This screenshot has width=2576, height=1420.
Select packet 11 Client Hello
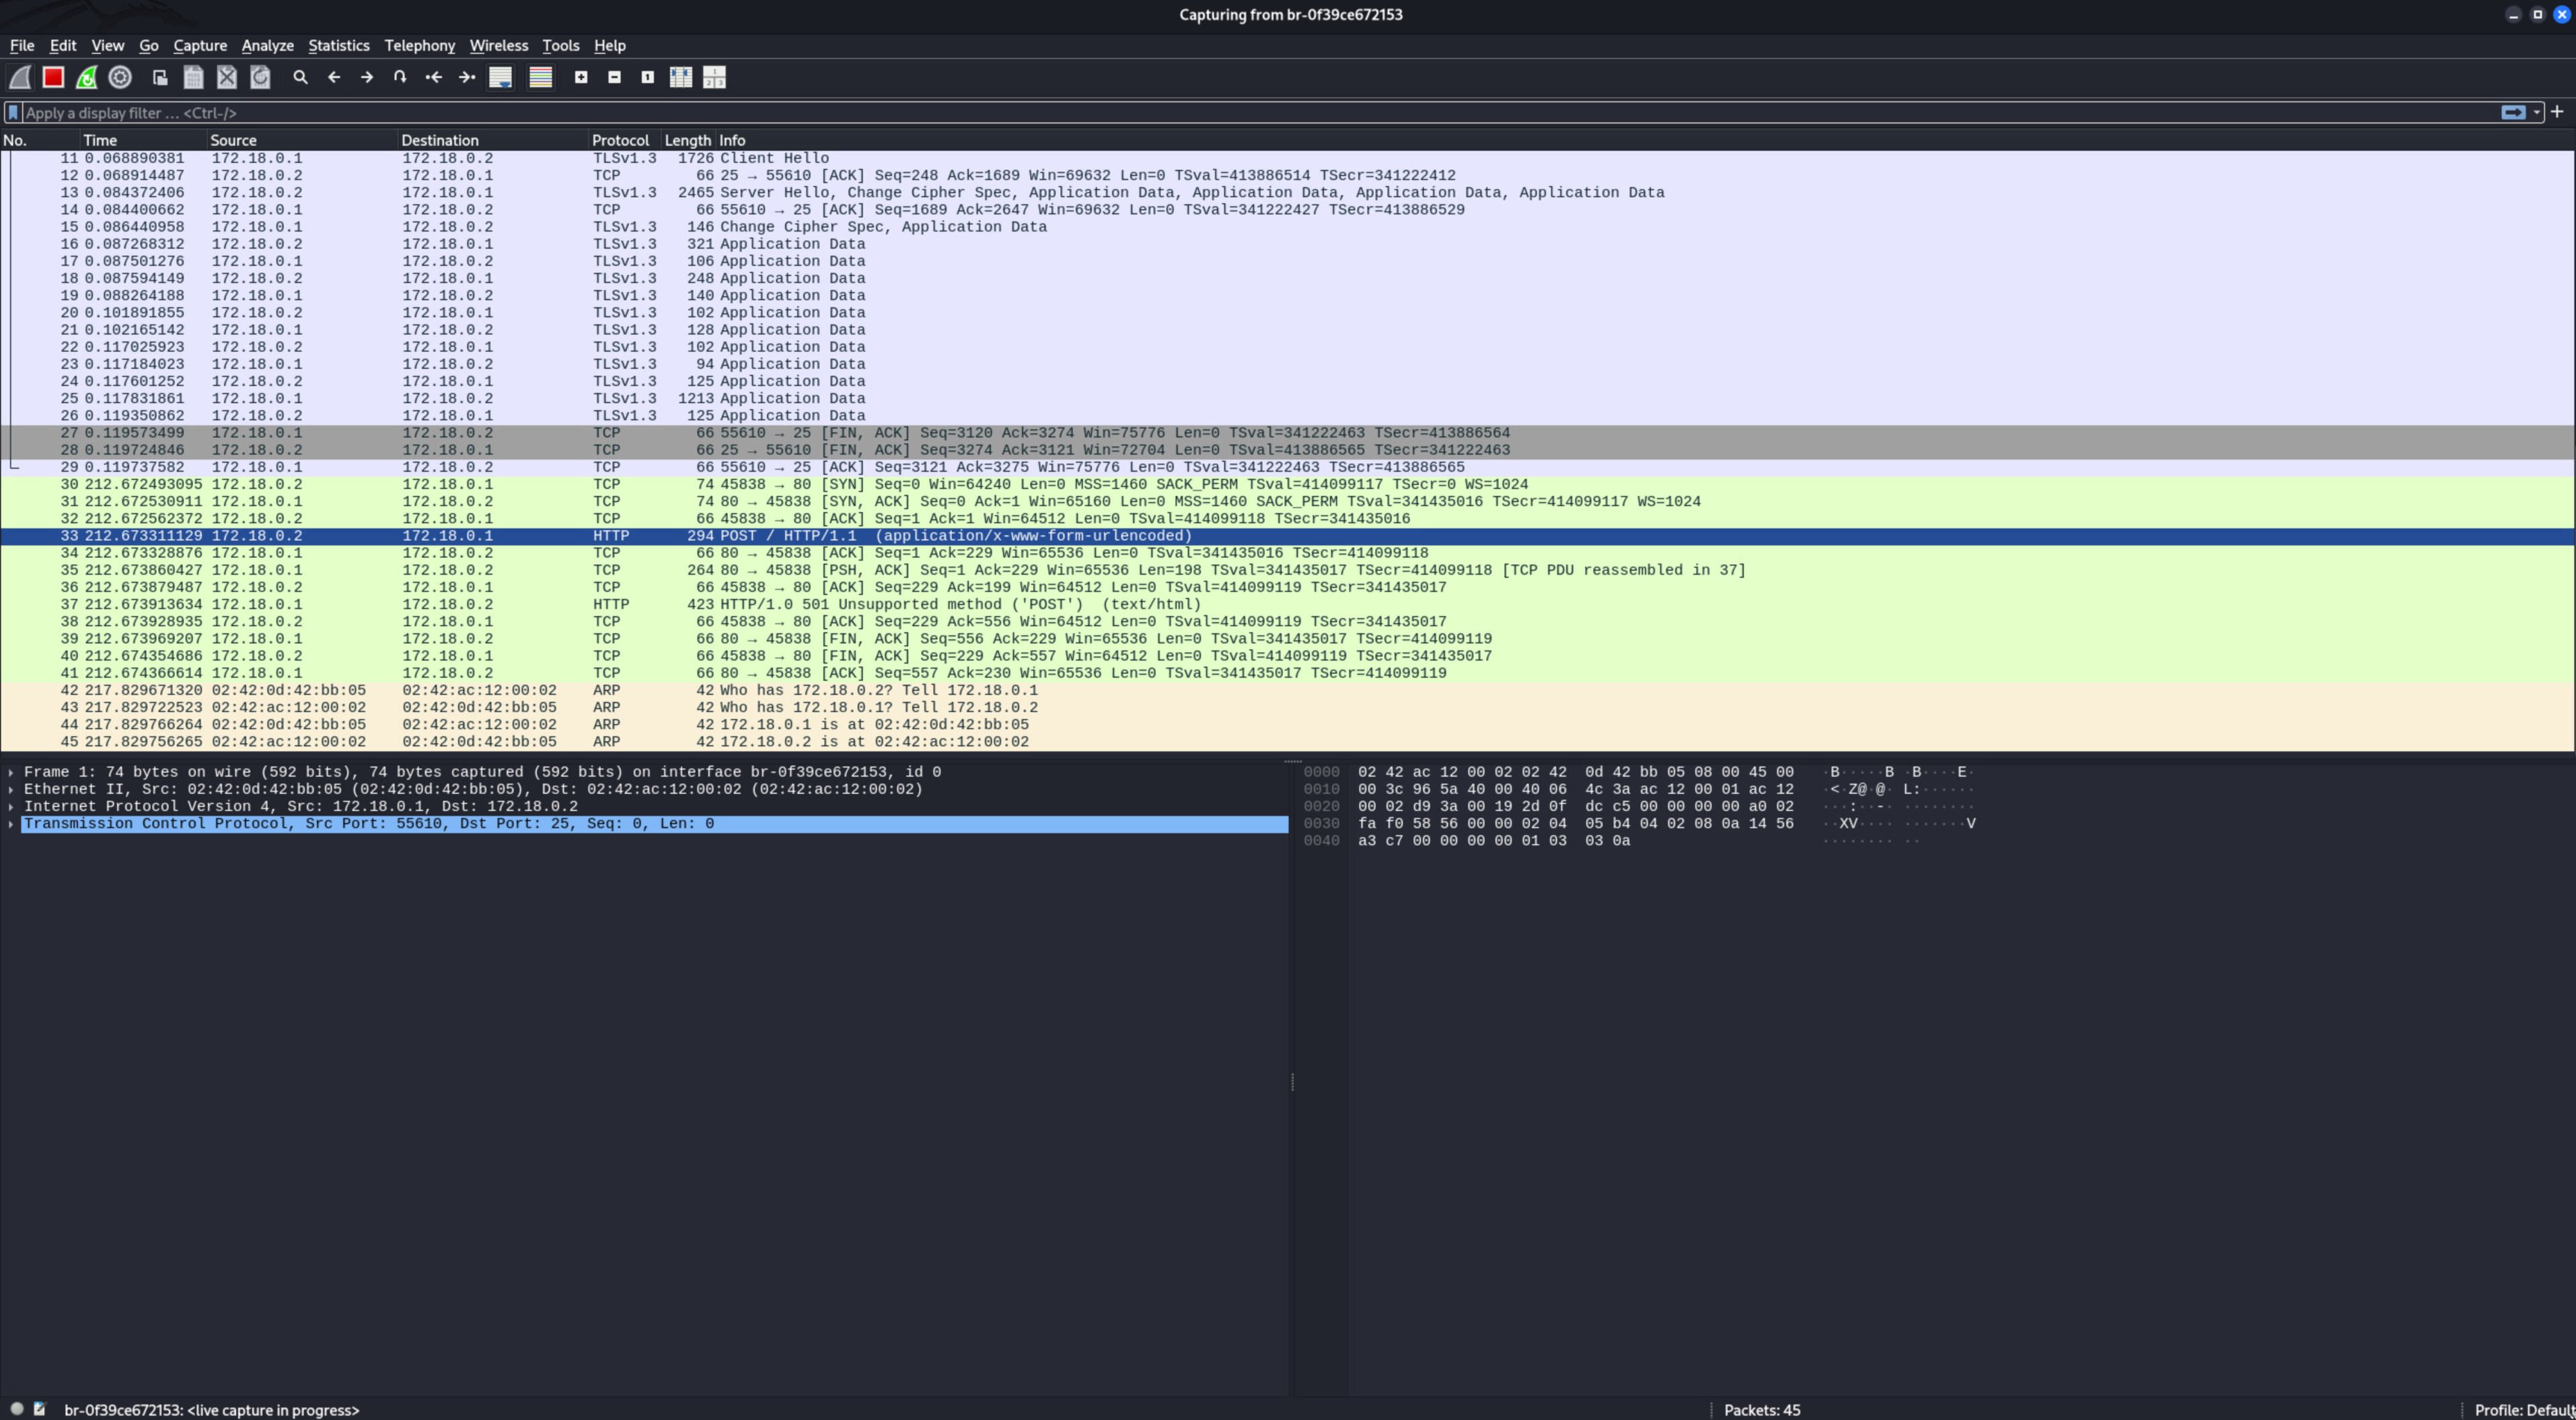[x=1288, y=158]
